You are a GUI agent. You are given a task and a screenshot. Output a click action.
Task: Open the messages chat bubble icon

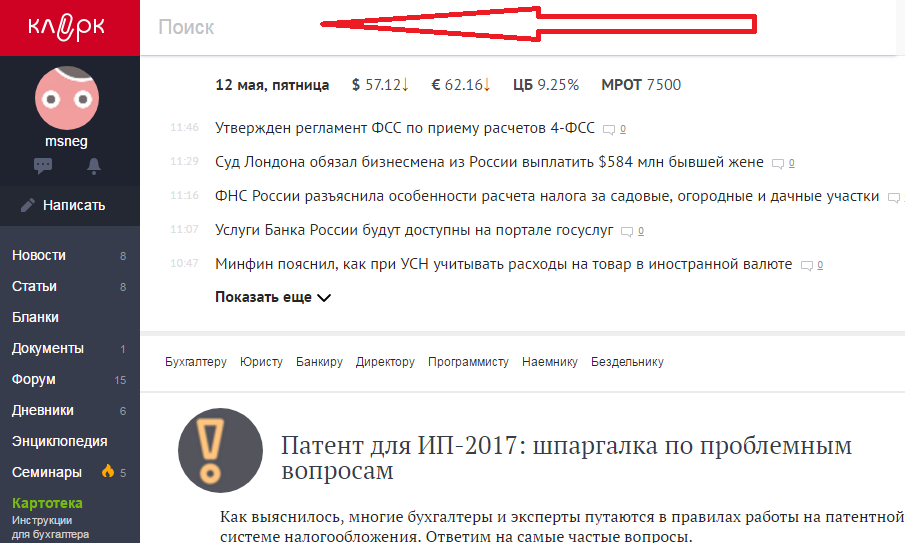pos(43,166)
